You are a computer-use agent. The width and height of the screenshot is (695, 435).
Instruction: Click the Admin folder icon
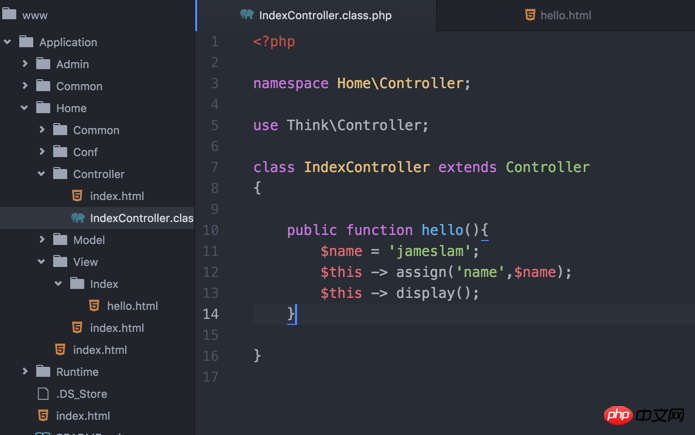pyautogui.click(x=43, y=63)
